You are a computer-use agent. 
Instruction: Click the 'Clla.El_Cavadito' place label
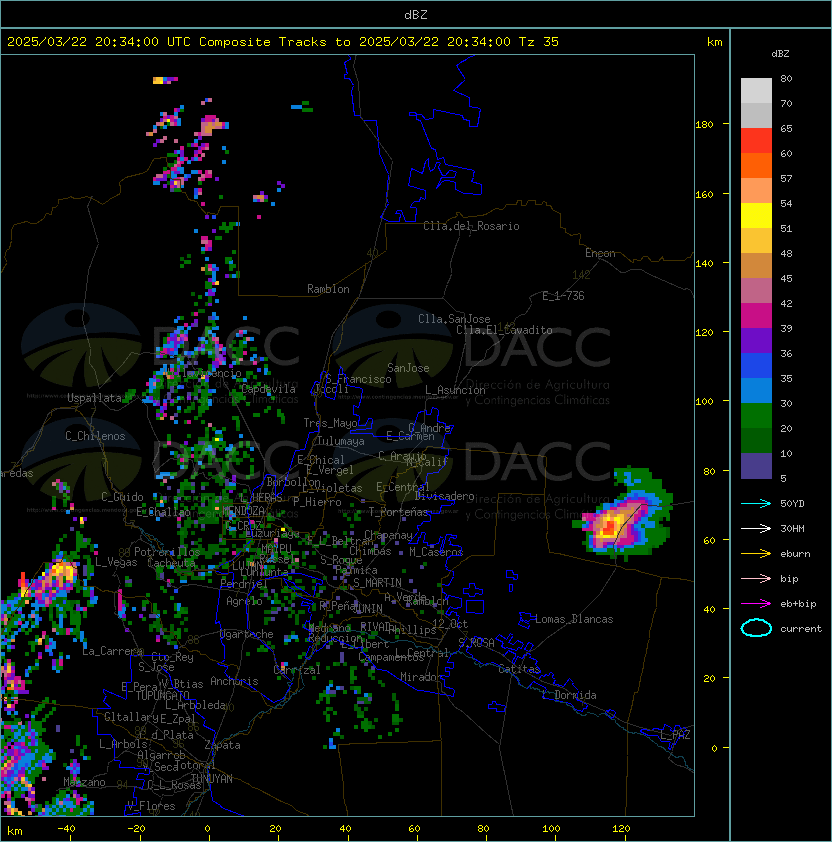pyautogui.click(x=504, y=330)
